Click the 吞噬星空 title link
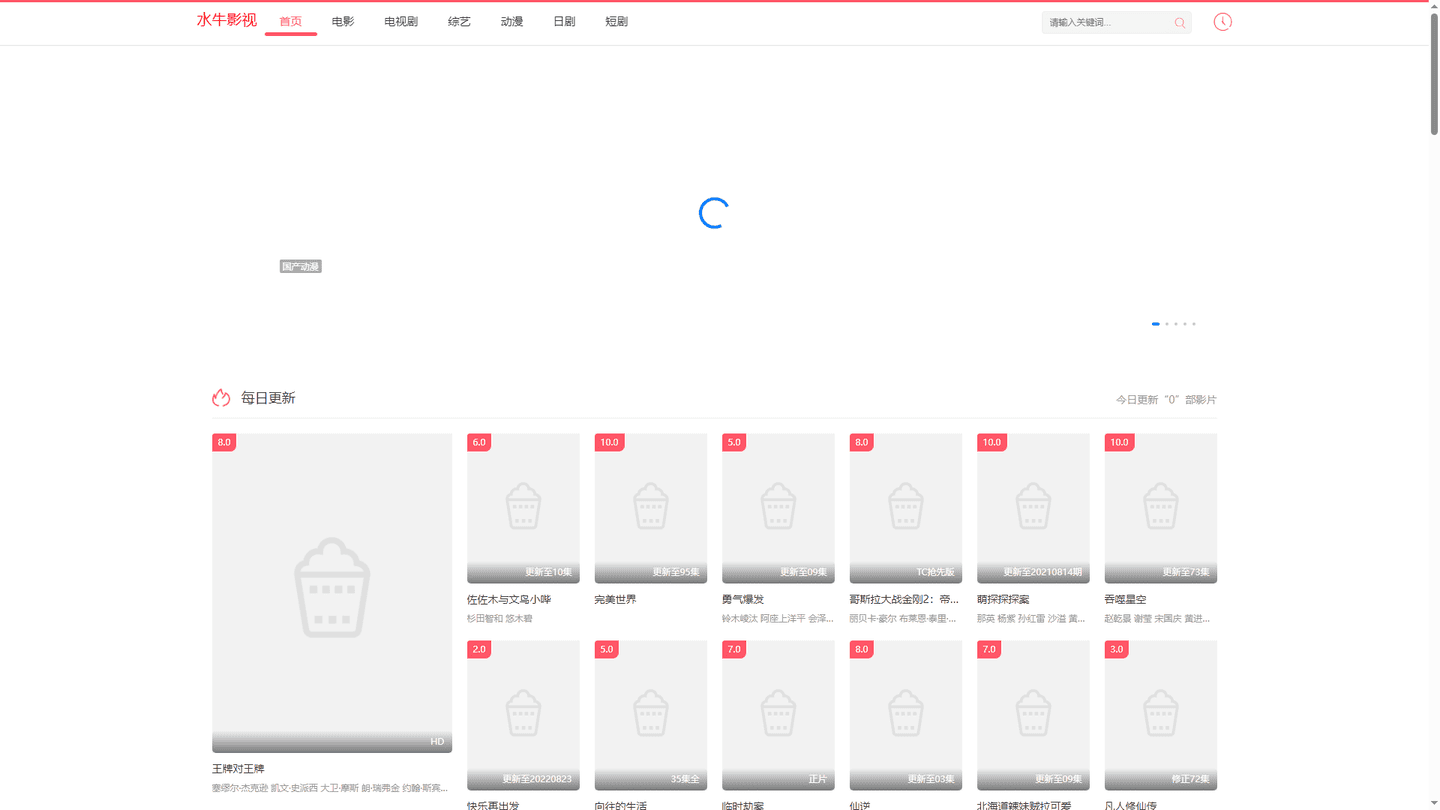Image resolution: width=1440 pixels, height=810 pixels. pos(1125,600)
